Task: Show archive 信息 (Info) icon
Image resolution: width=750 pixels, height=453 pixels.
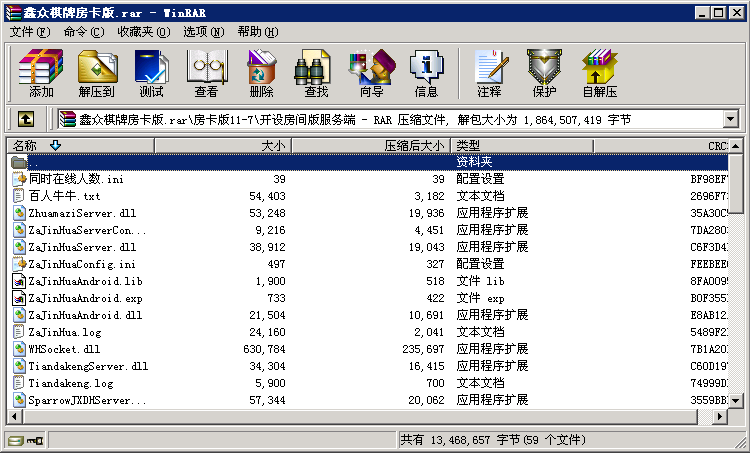Action: tap(426, 74)
